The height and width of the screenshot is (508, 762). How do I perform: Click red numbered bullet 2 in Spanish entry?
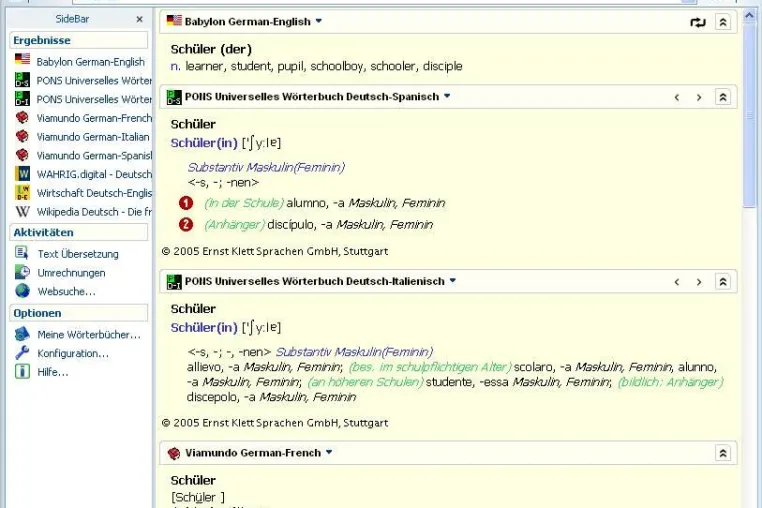pos(186,224)
